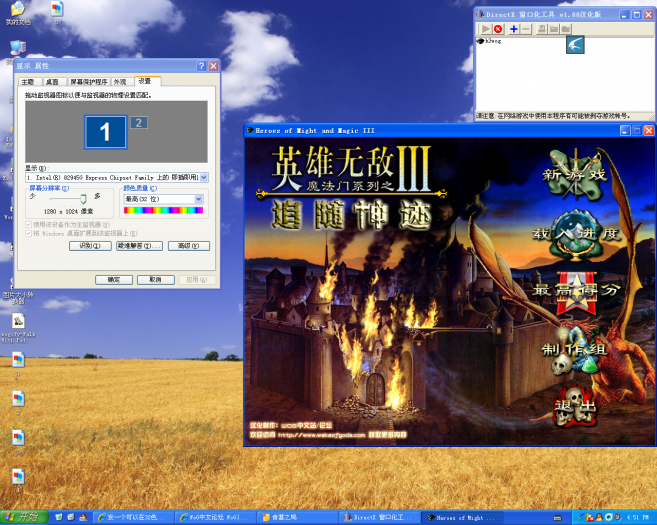Switch to the 桌面 tab

pyautogui.click(x=53, y=82)
